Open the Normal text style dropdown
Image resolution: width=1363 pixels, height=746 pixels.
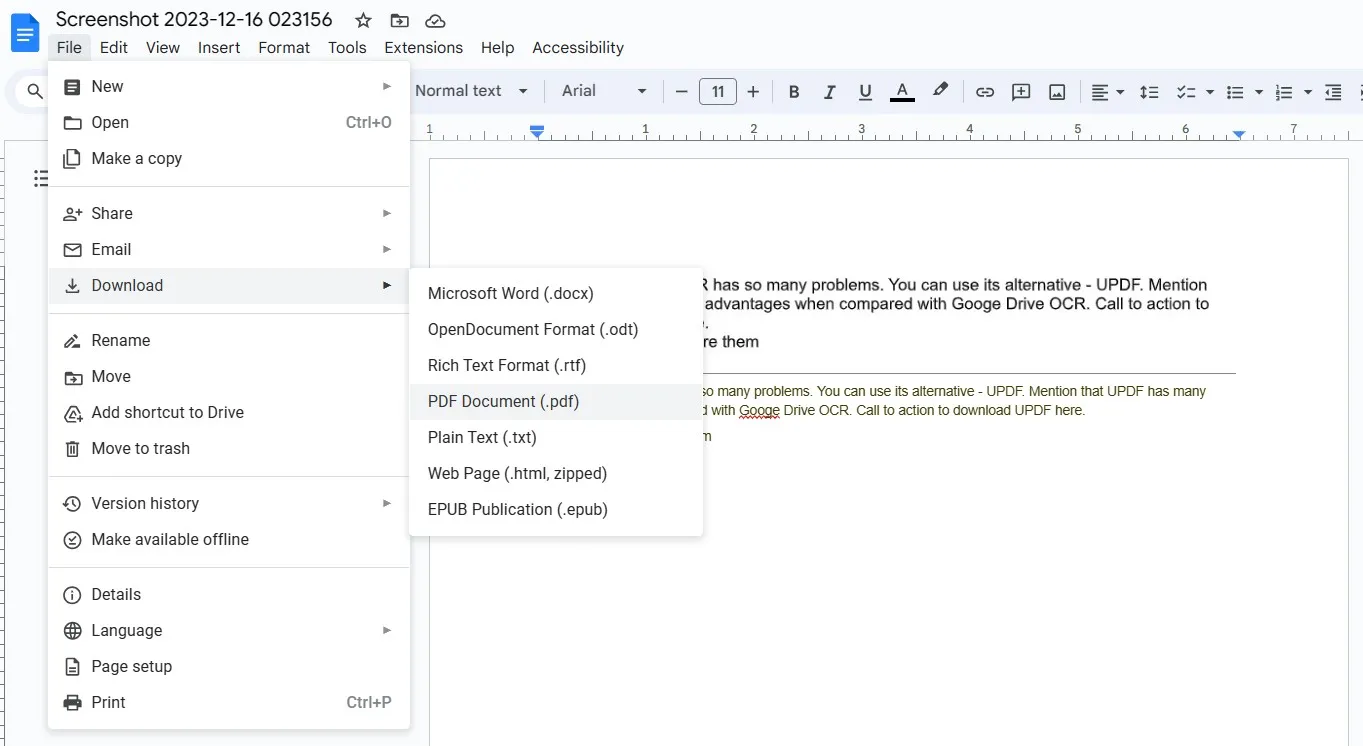coord(470,91)
